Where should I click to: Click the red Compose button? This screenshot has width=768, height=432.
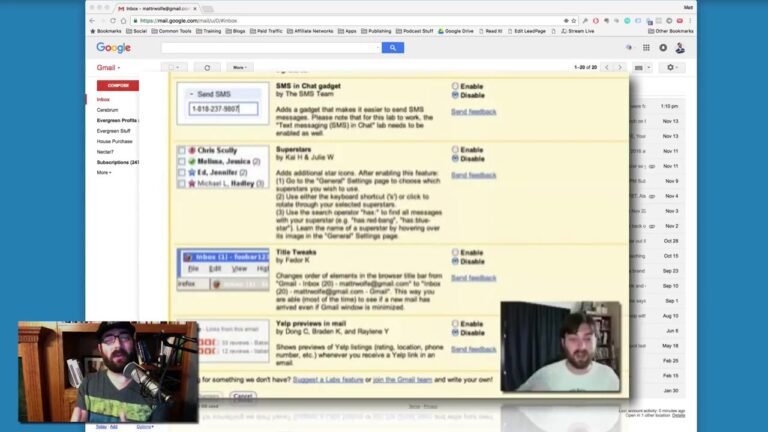tap(117, 85)
